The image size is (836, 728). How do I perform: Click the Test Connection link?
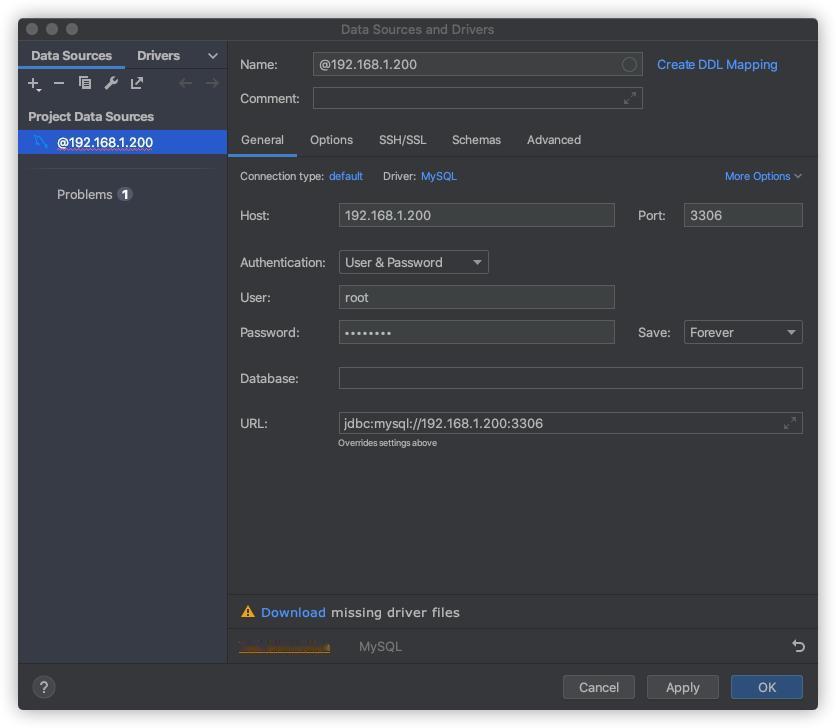point(285,647)
